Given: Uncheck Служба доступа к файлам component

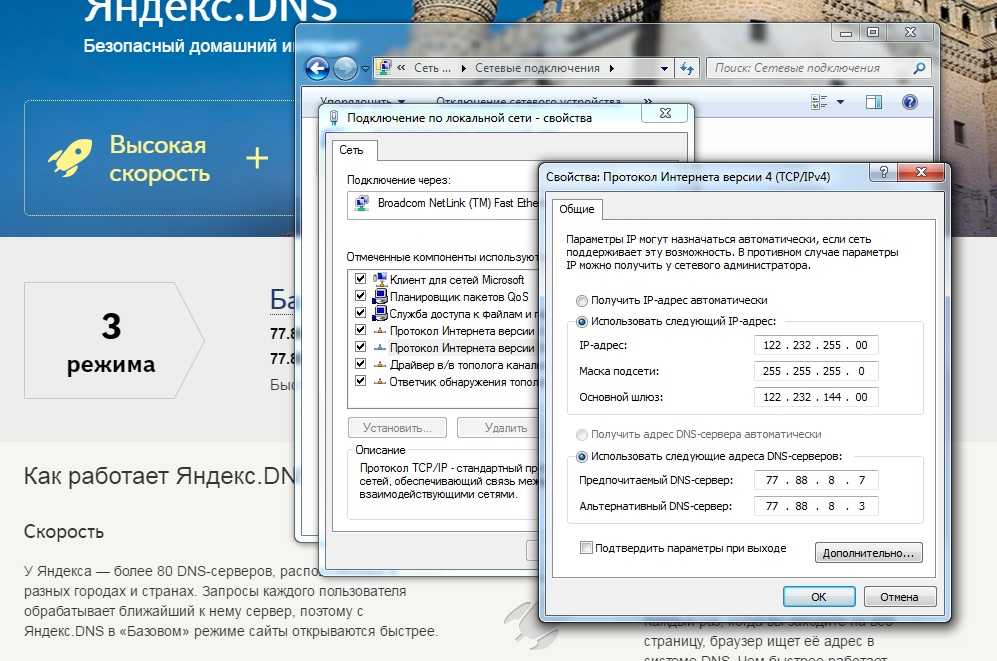Looking at the screenshot, I should (x=361, y=313).
